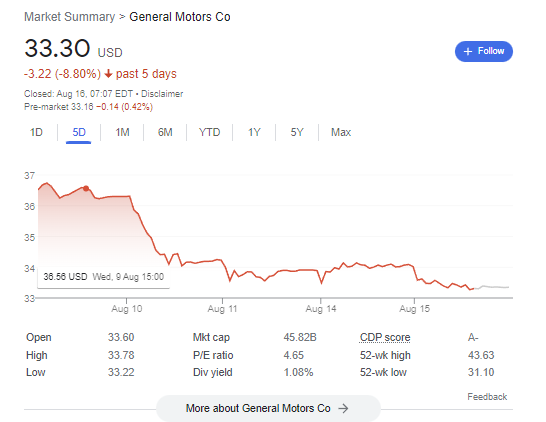The height and width of the screenshot is (422, 546).
Task: Show the 1Y chart range
Action: click(254, 132)
